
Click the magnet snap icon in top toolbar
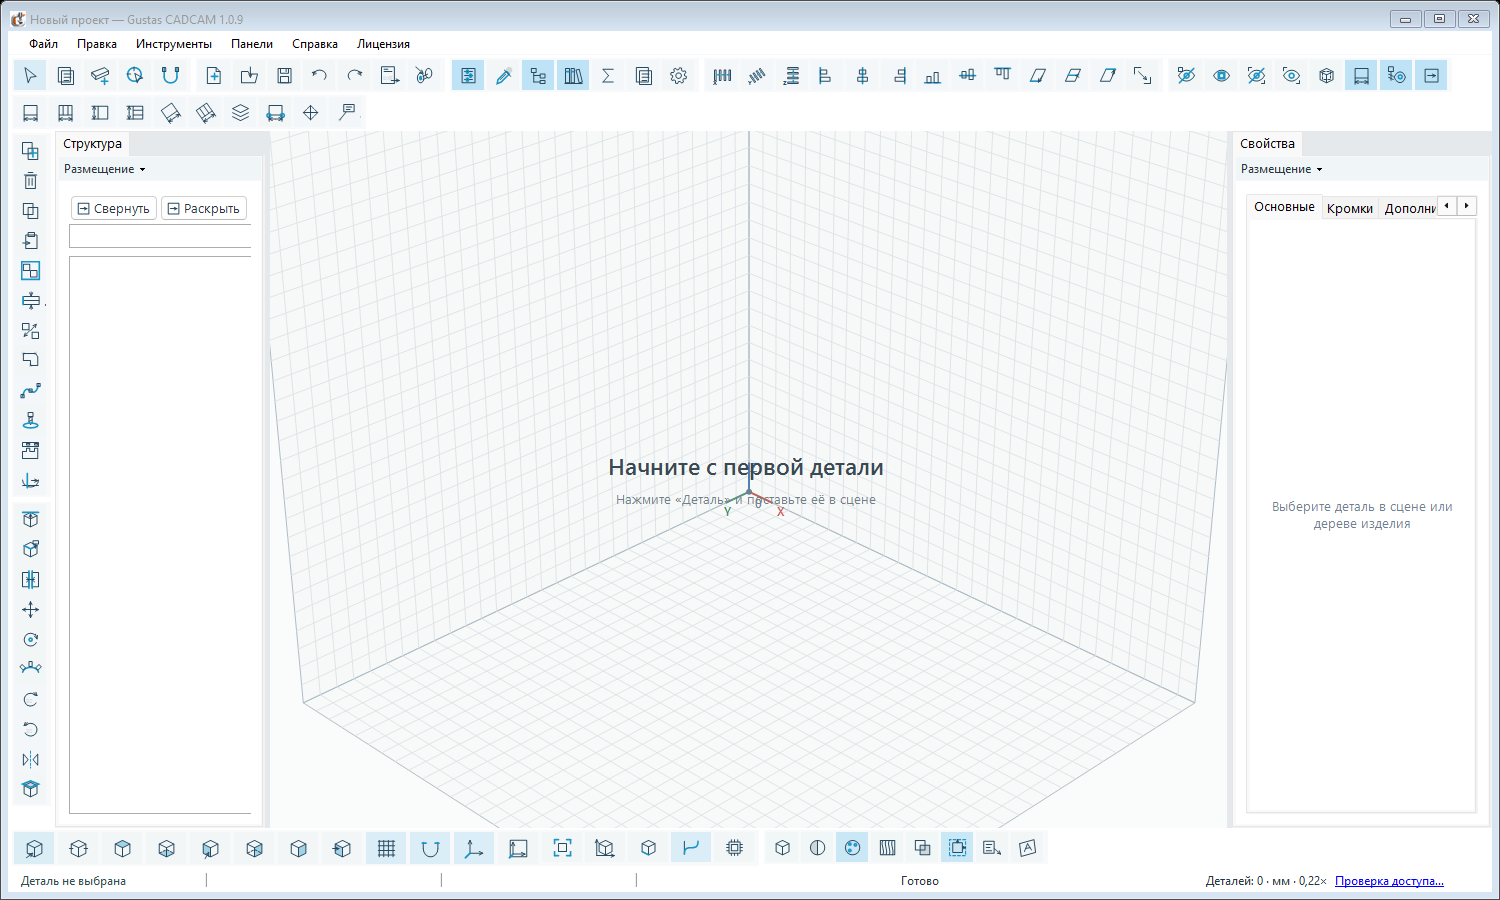coord(171,75)
